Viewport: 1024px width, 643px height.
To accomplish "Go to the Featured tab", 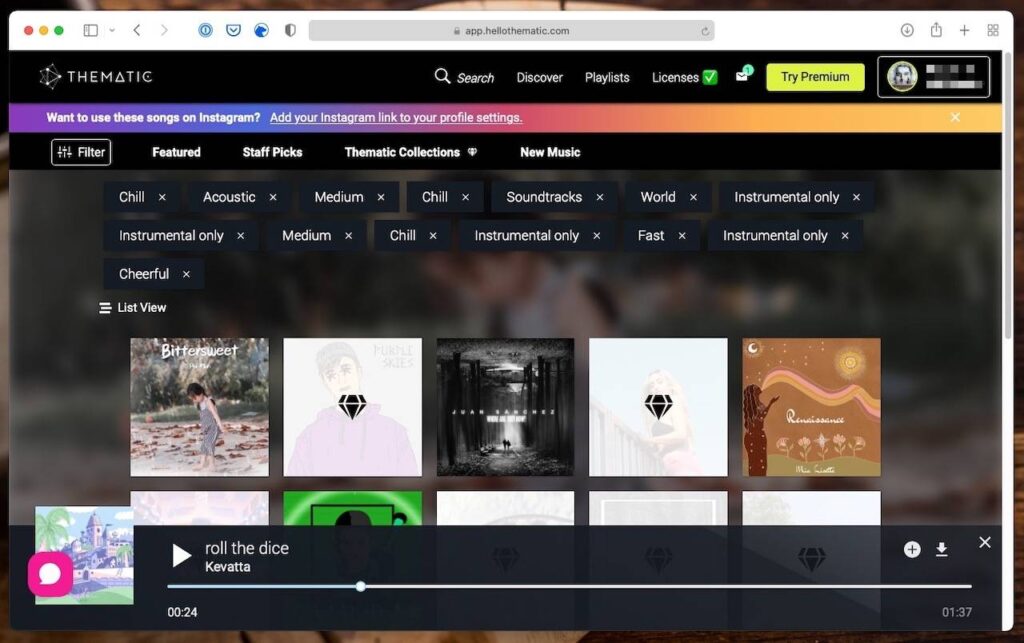I will pyautogui.click(x=176, y=152).
